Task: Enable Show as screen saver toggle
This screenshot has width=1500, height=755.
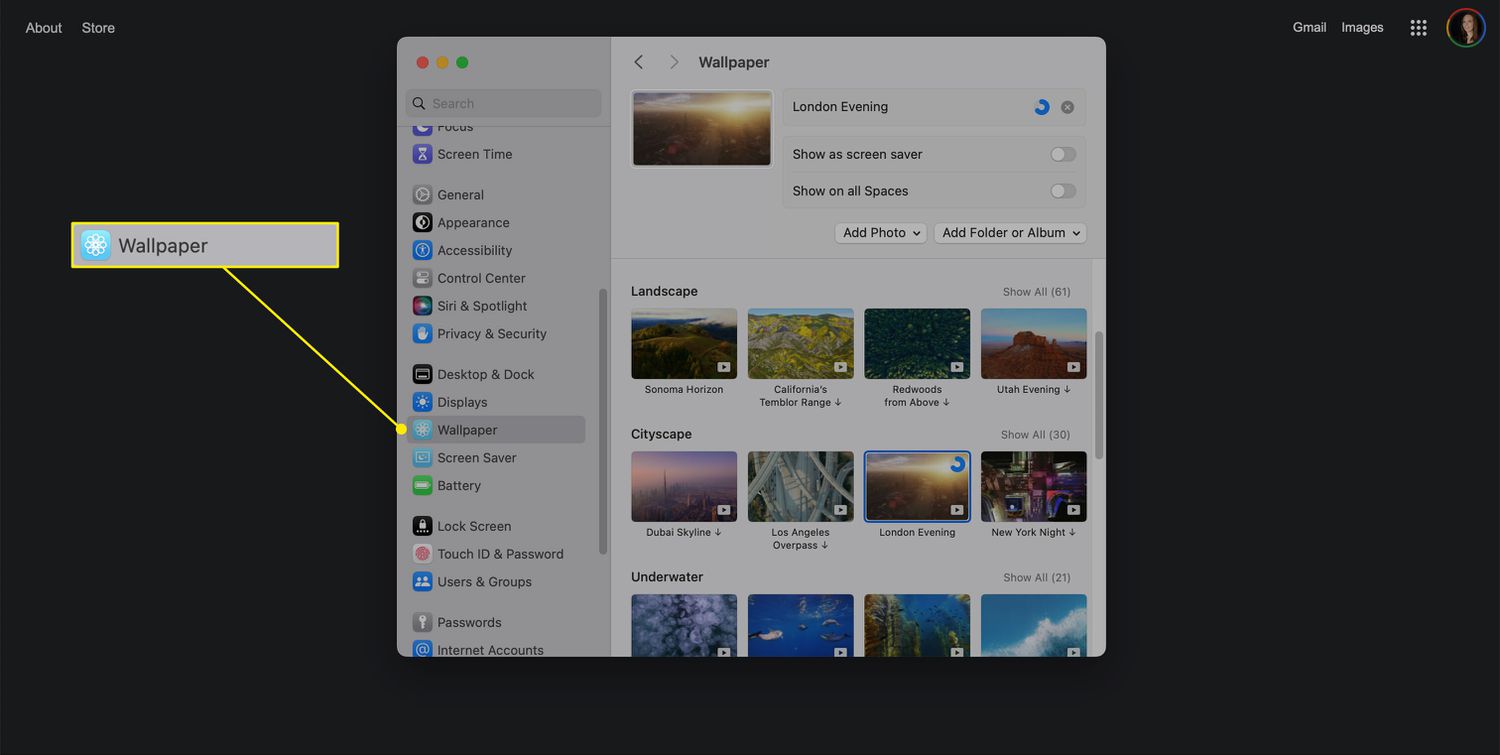Action: point(1062,154)
